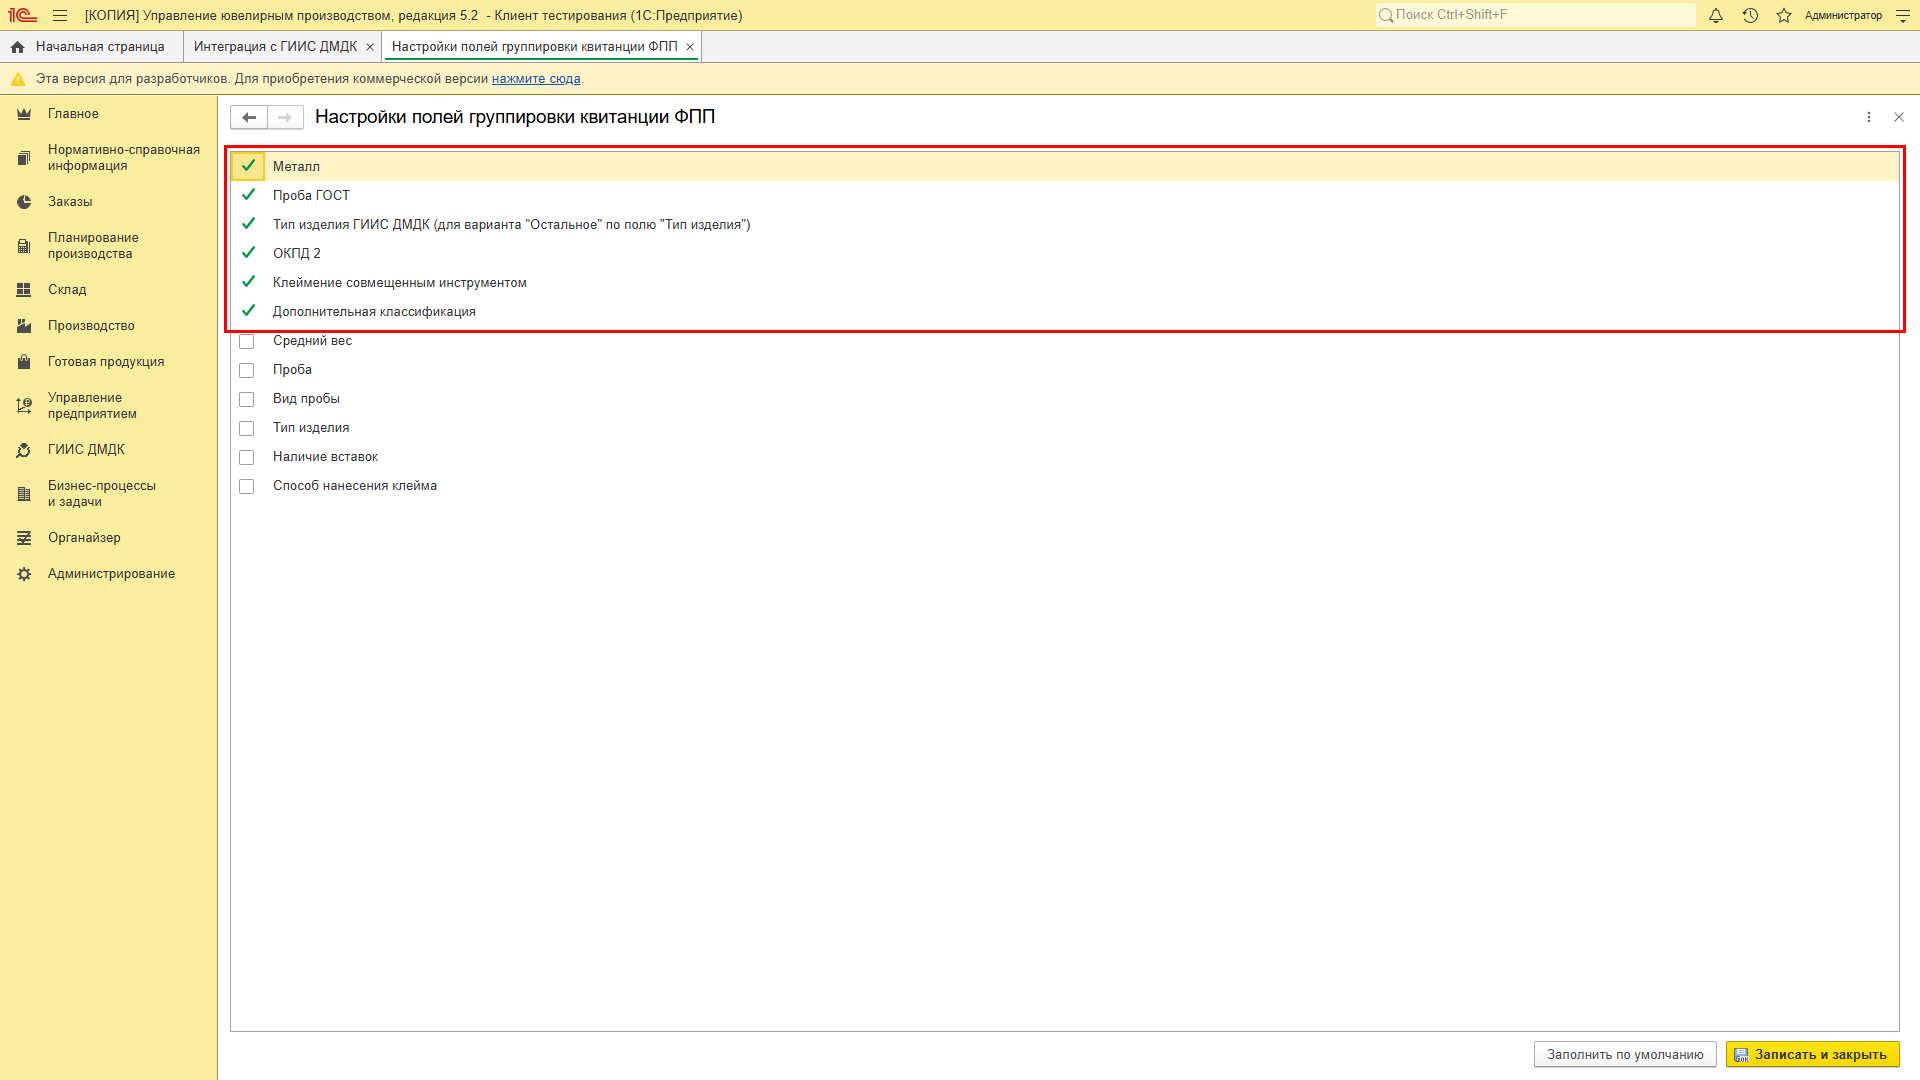
Task: Enable the Наличие вставок checkbox
Action: (247, 458)
